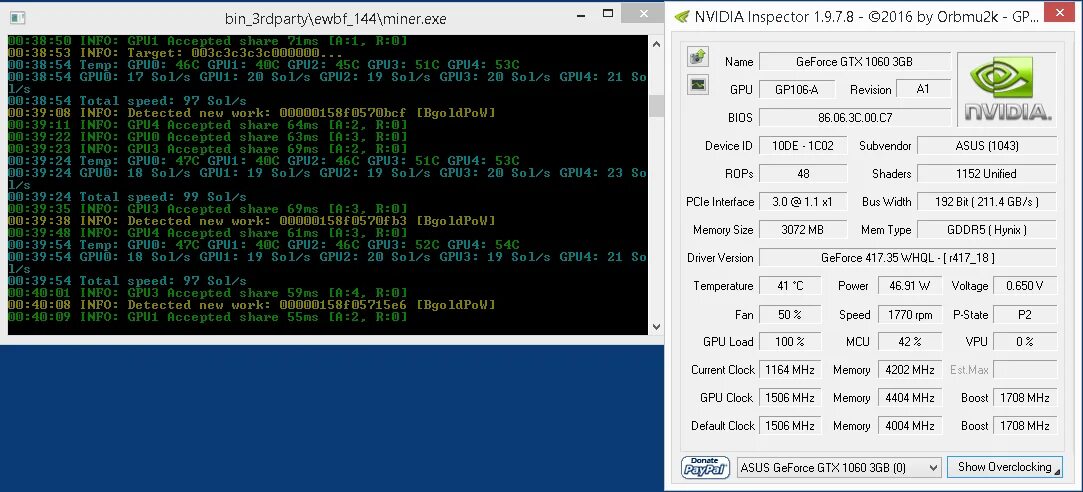The height and width of the screenshot is (492, 1083).
Task: Click Current Clock Memory value 4202 MHz
Action: click(910, 370)
